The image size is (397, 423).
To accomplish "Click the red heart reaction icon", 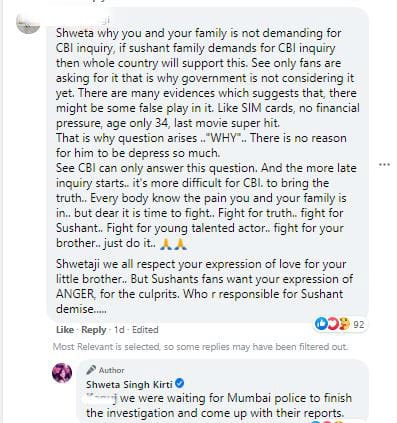I will tap(332, 324).
